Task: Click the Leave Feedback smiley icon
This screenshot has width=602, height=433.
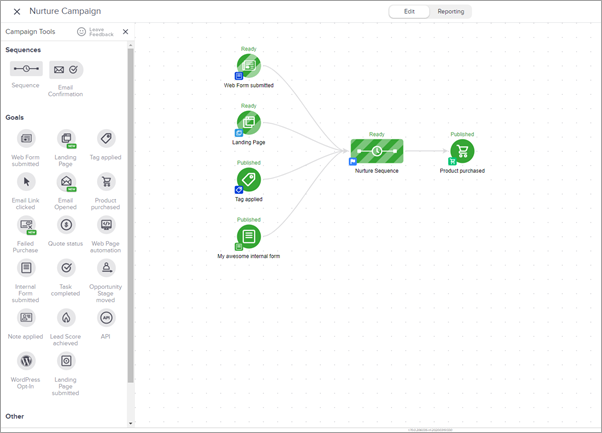Action: coord(81,31)
